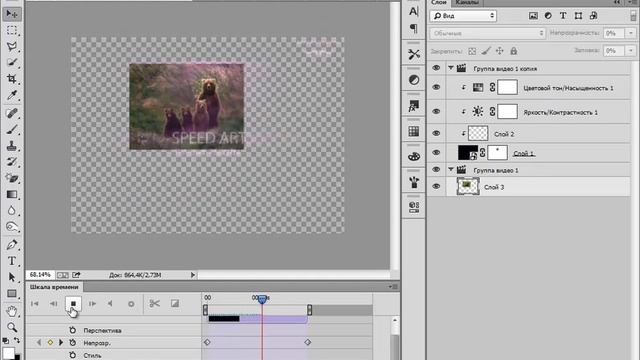The image size is (640, 360).
Task: Filter layers by text type icon
Action: point(563,16)
